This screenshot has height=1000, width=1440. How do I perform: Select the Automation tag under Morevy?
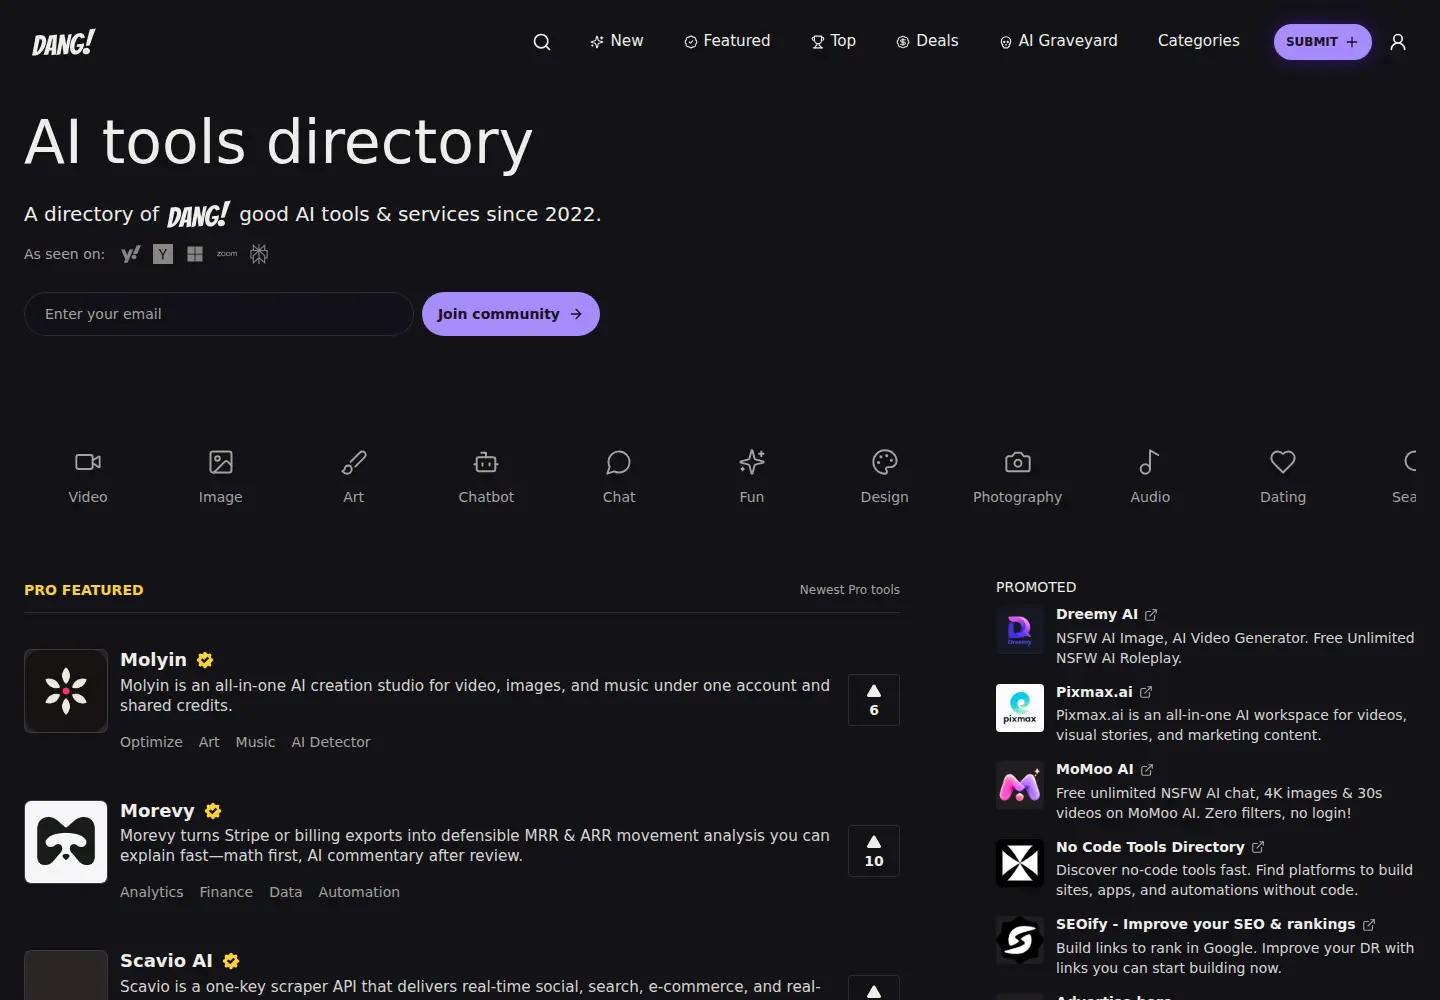[x=359, y=892]
